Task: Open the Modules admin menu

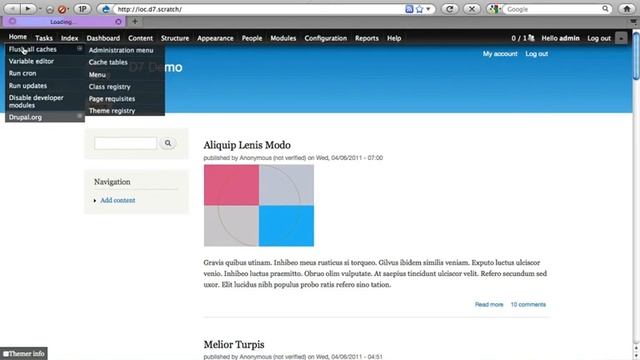Action: click(x=283, y=38)
